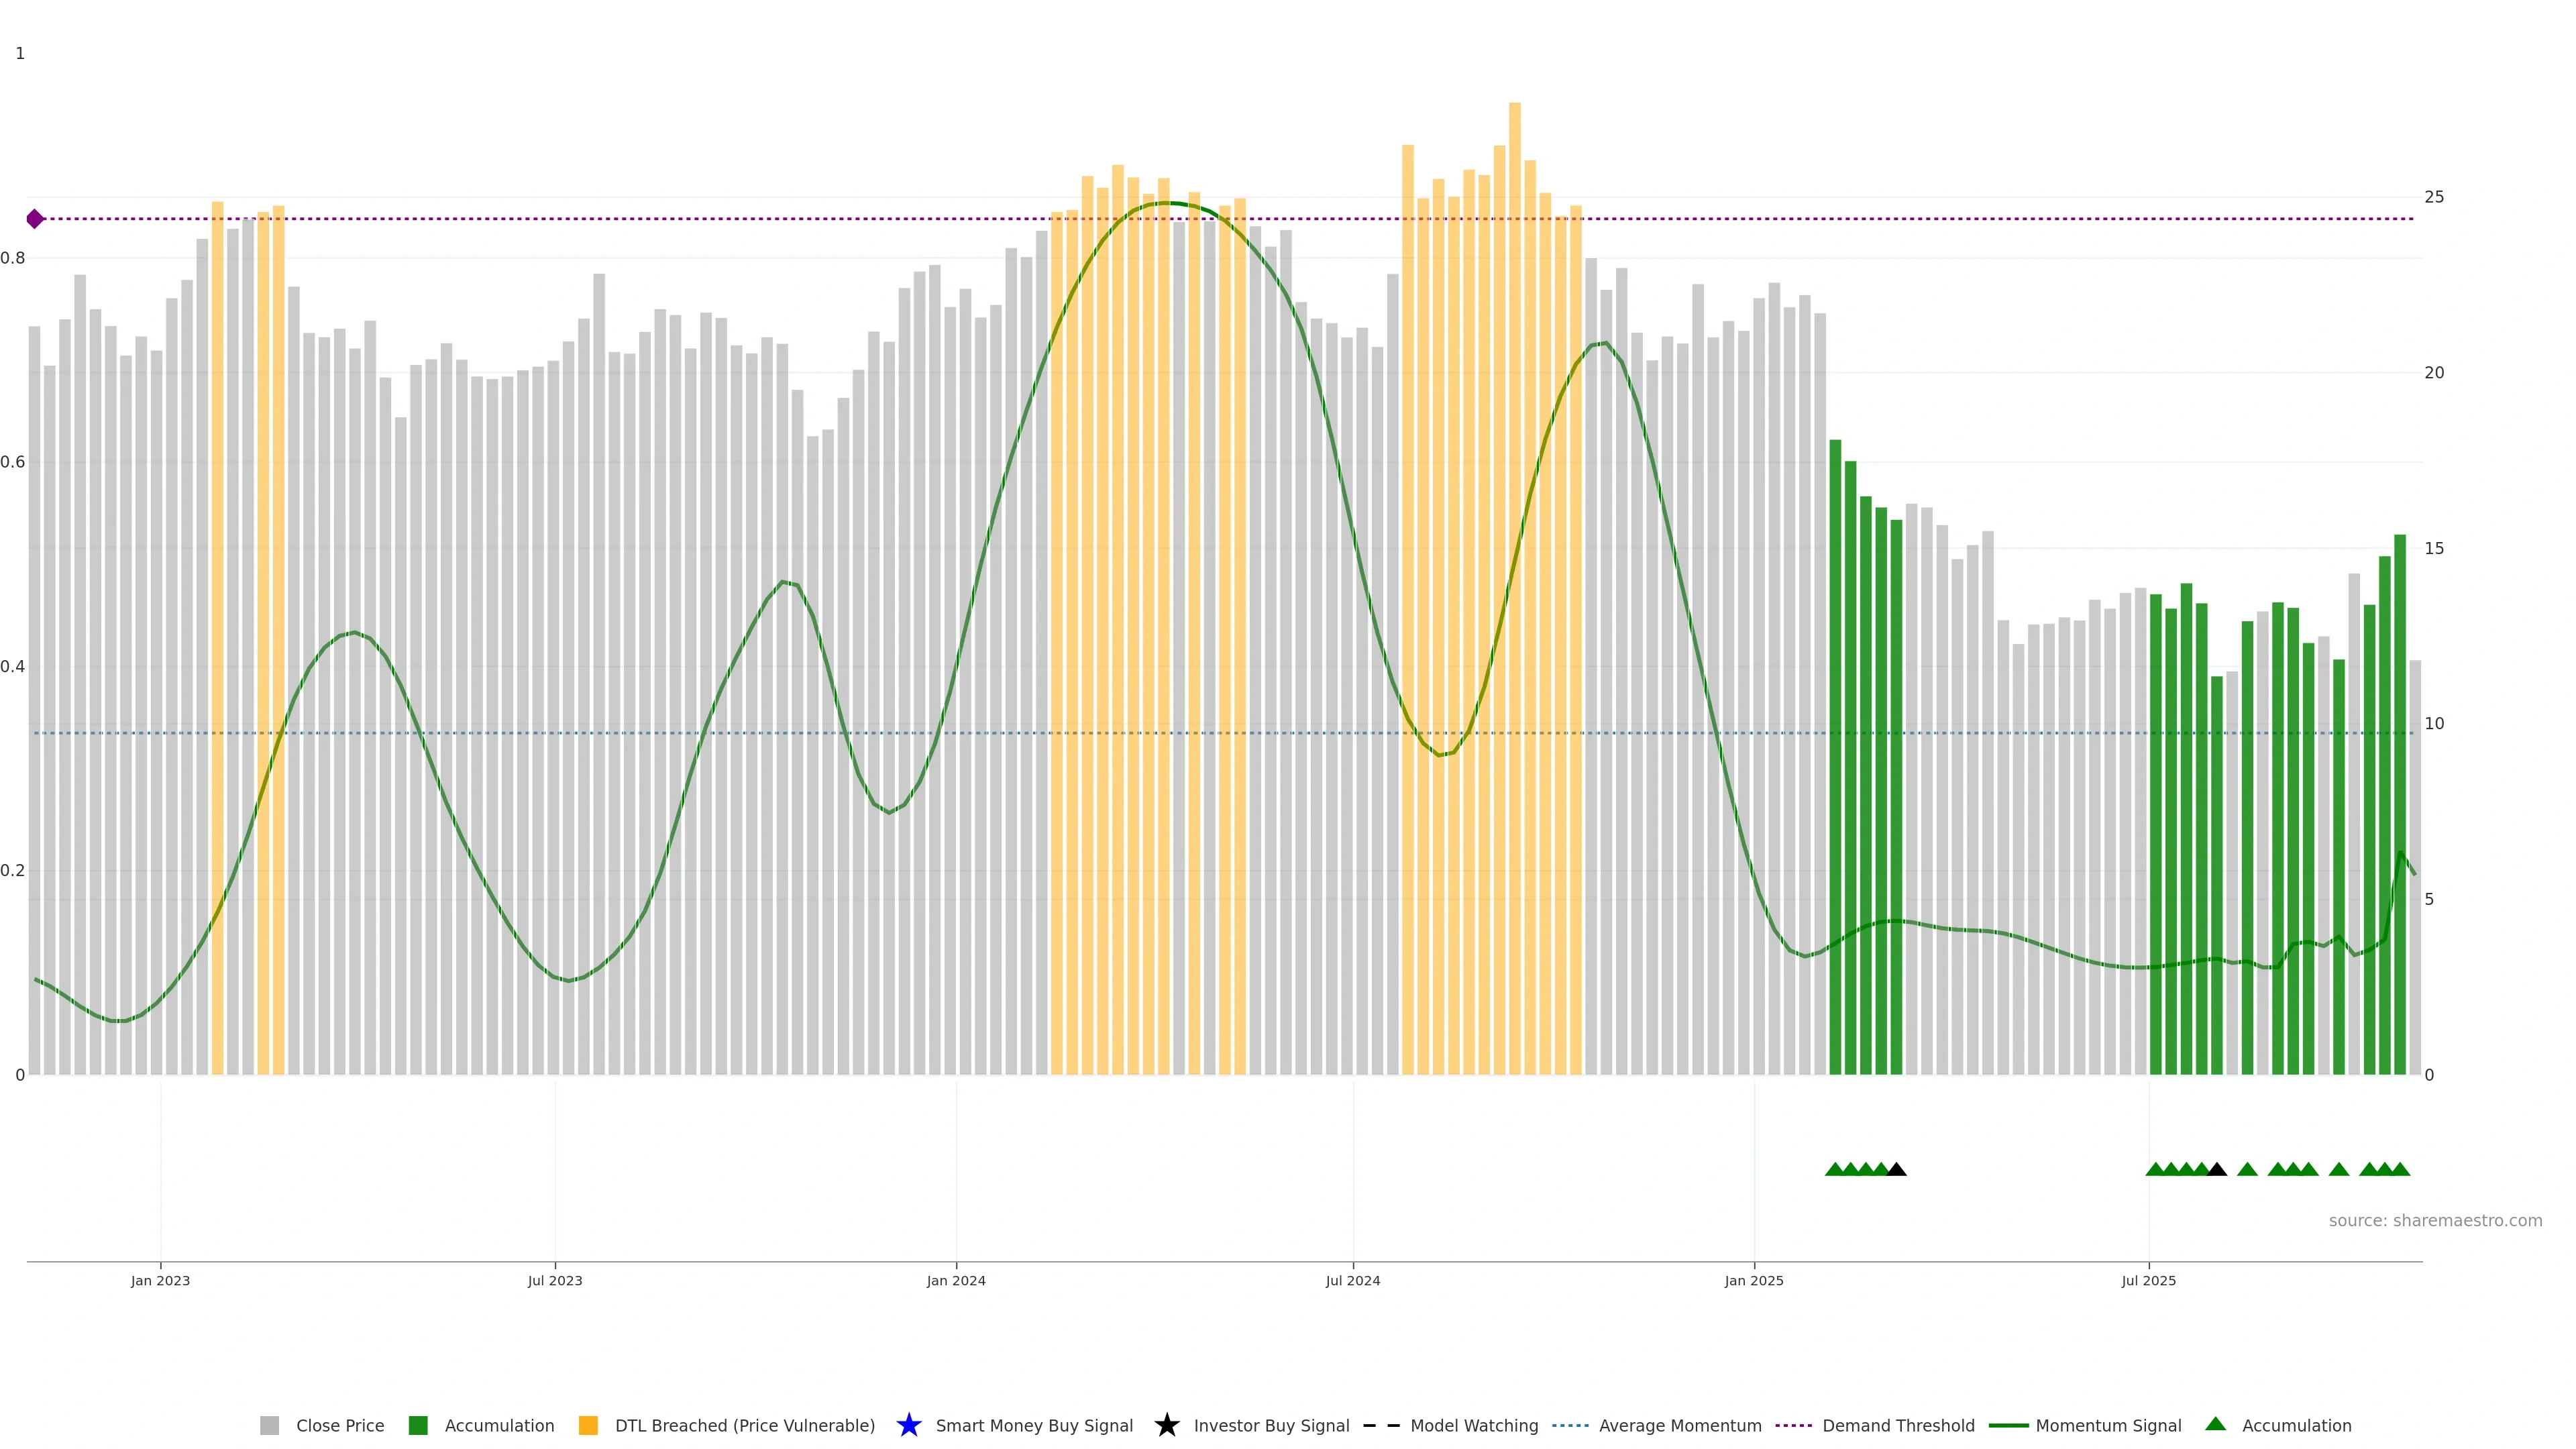
Task: Click the green Accumulation square color swatch
Action: [418, 1426]
